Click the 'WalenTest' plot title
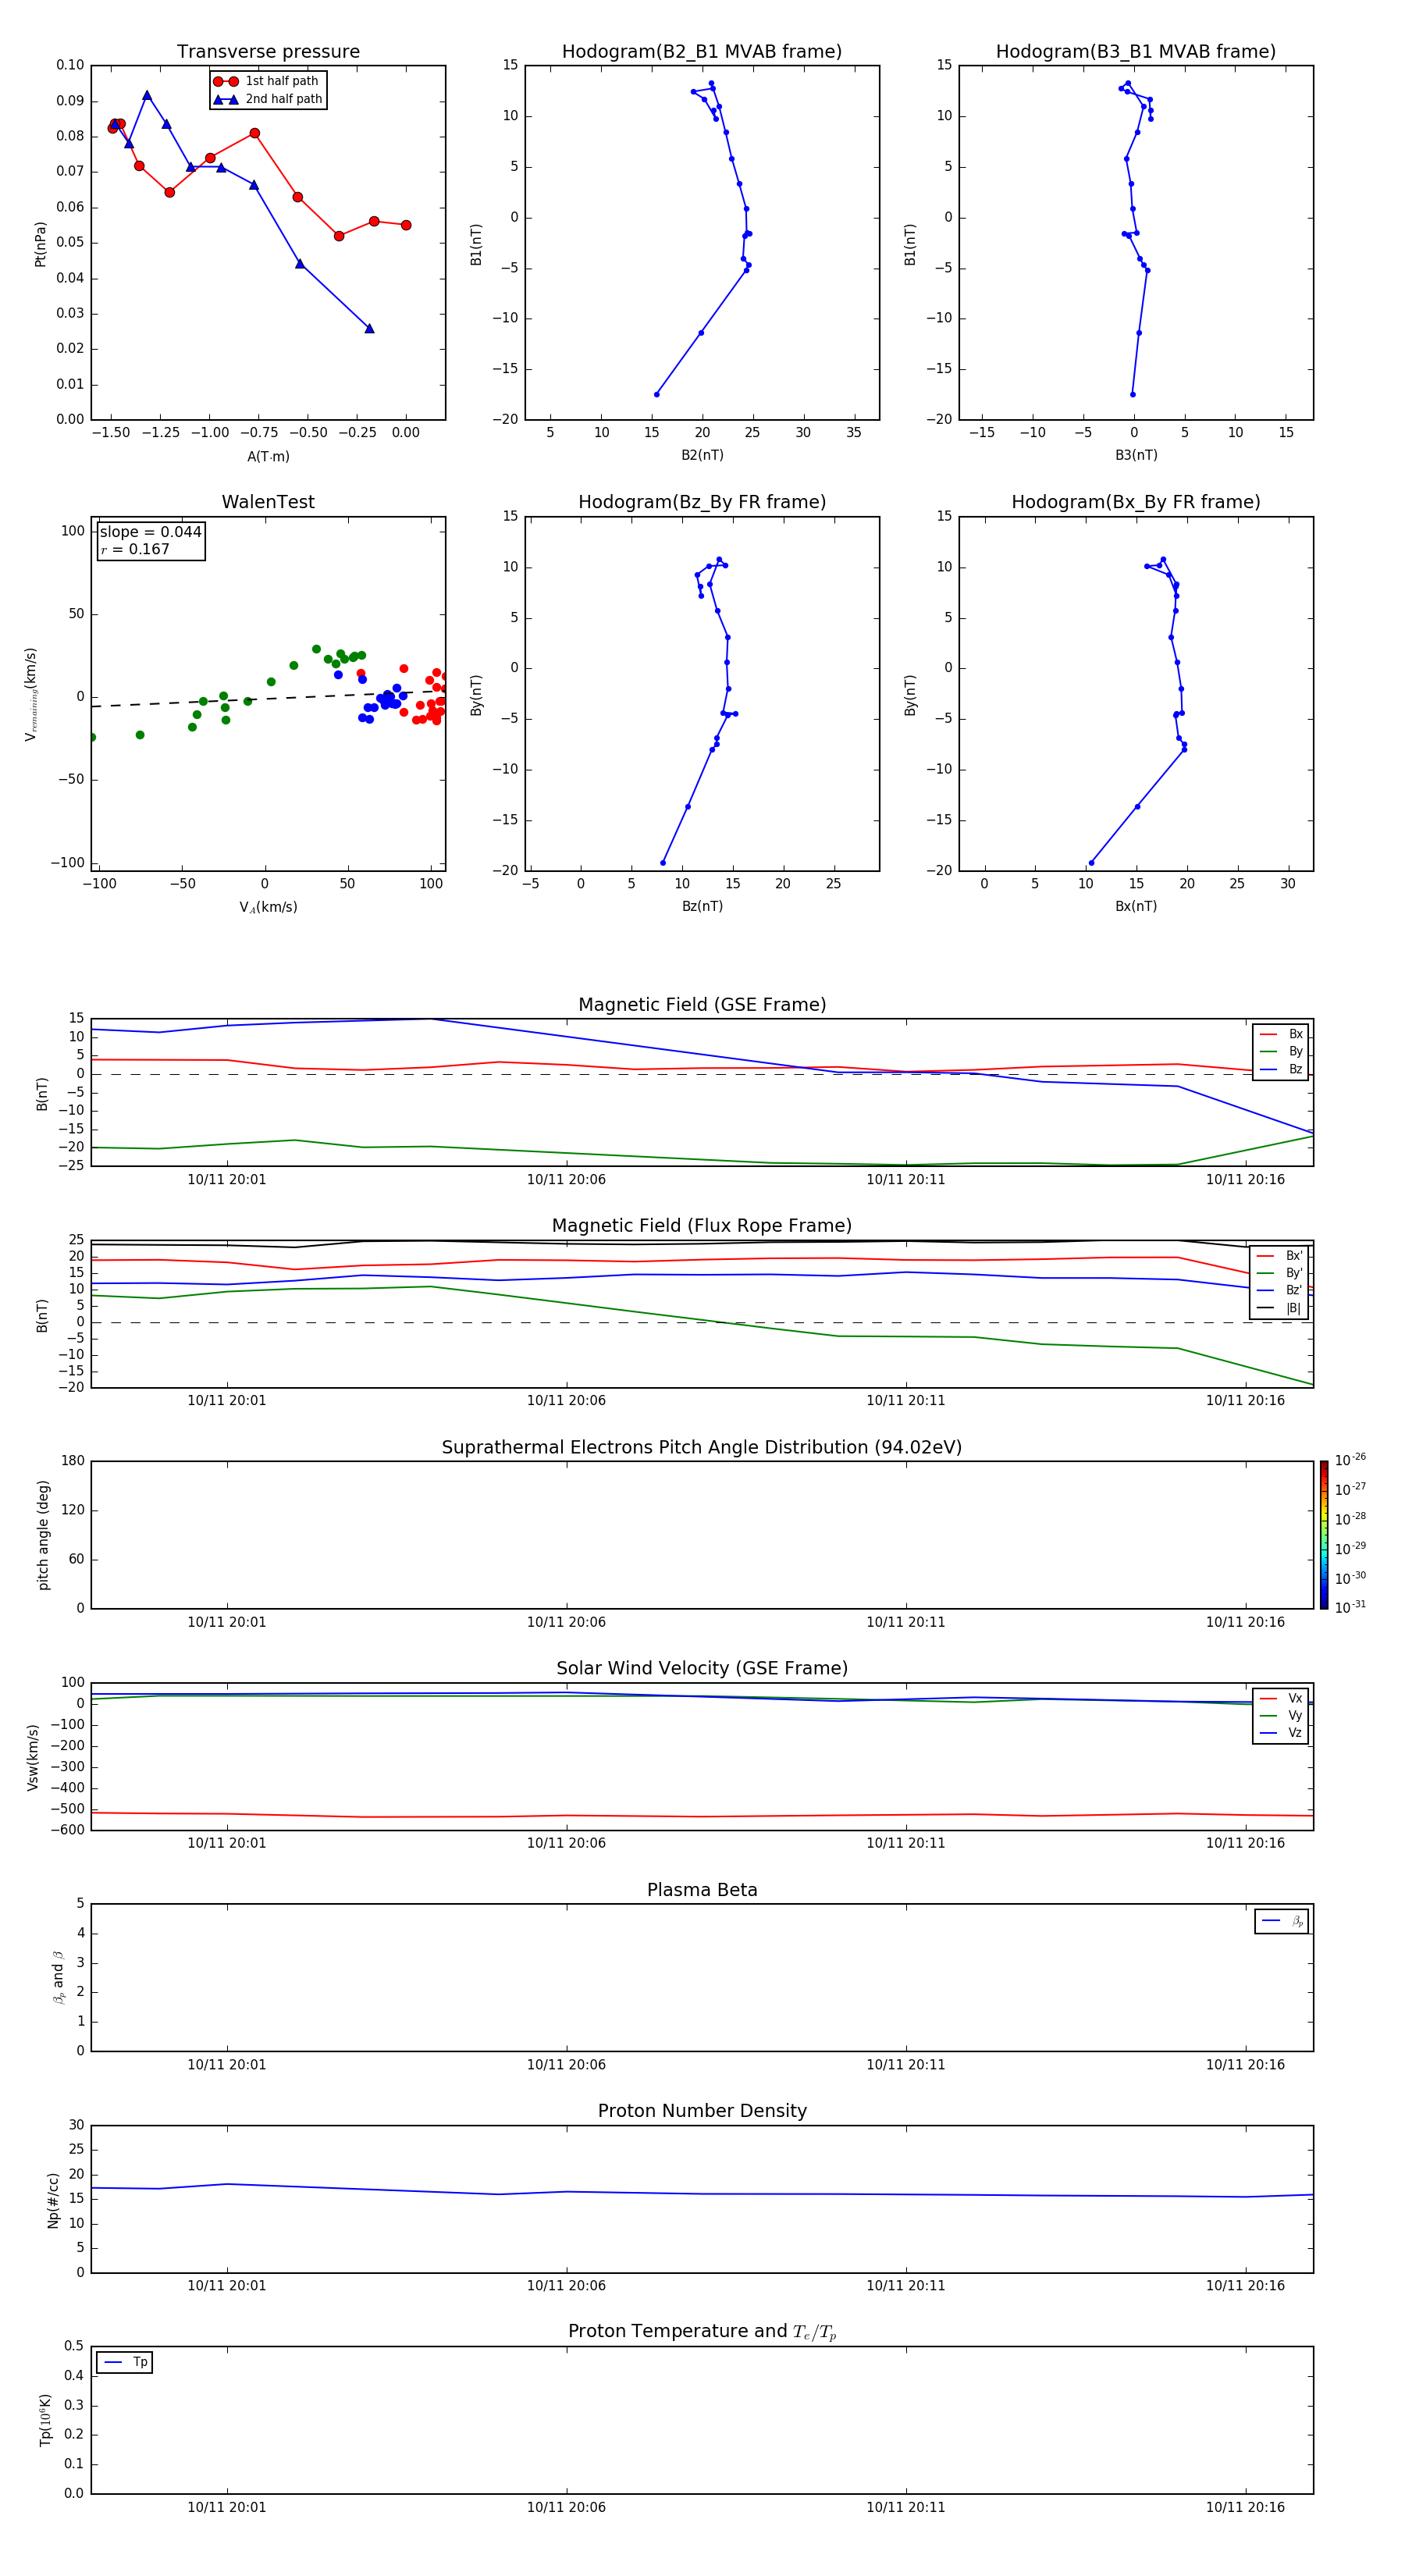 (x=268, y=502)
